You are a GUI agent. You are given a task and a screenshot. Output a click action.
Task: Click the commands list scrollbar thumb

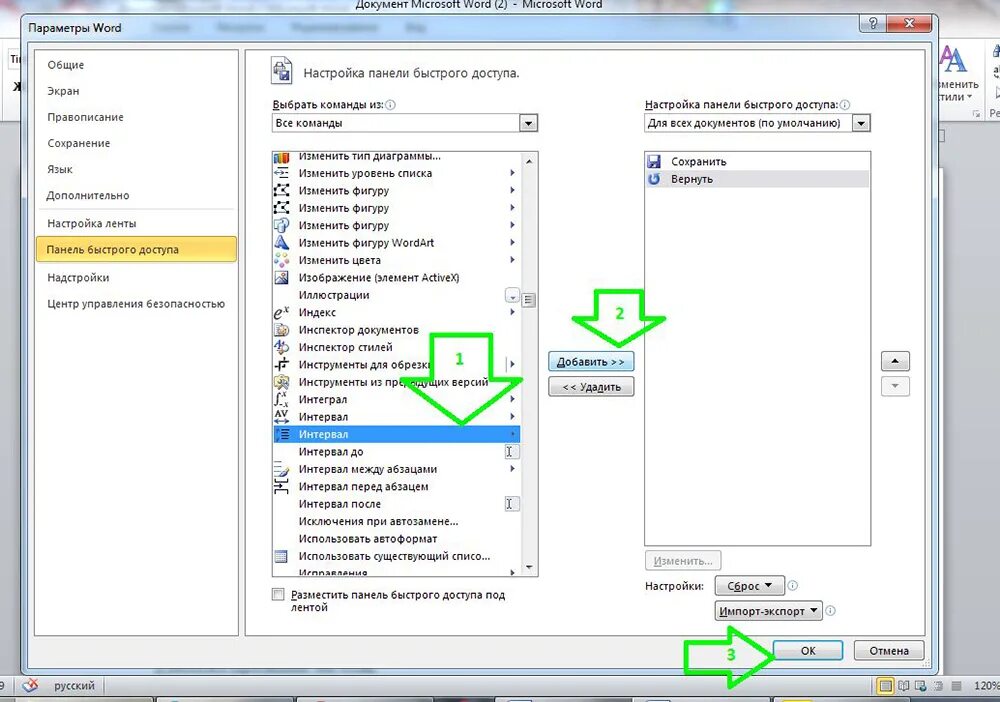point(529,300)
